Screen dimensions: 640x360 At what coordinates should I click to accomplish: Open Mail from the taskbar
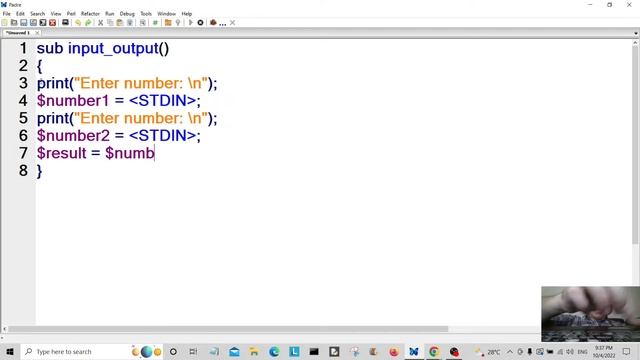click(x=234, y=351)
